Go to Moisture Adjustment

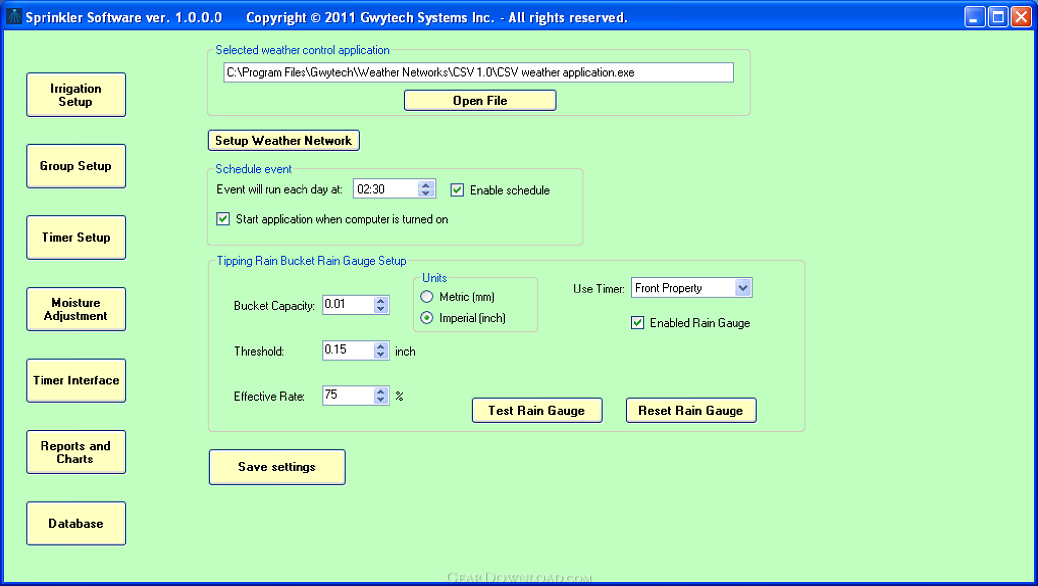(76, 309)
